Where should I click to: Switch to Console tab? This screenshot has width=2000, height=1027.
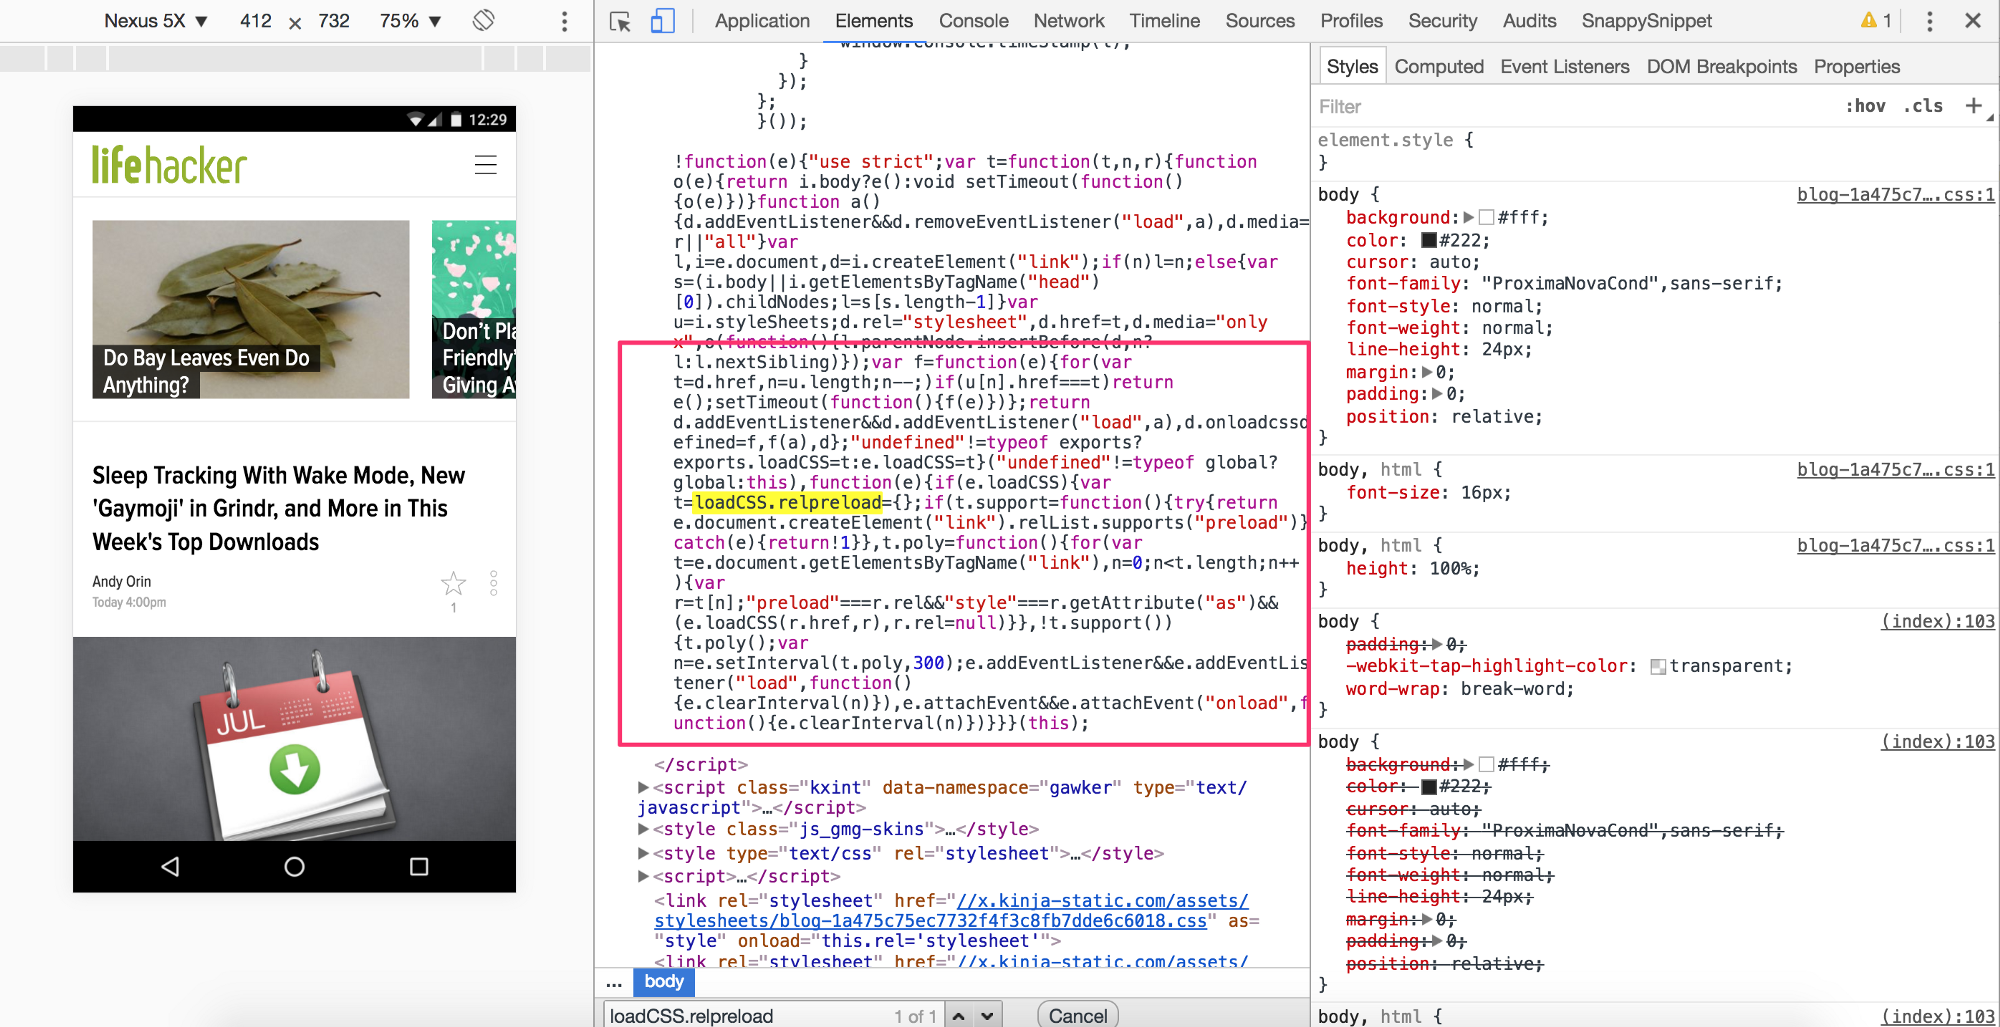click(973, 21)
